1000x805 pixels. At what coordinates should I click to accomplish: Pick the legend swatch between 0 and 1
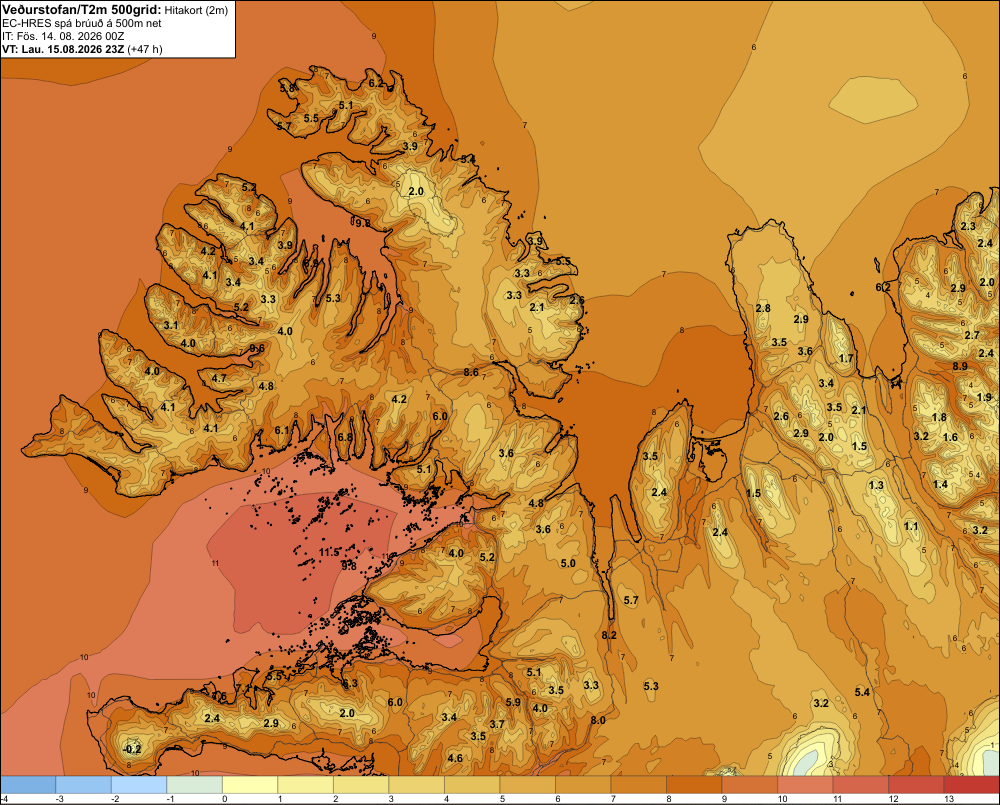coord(250,785)
